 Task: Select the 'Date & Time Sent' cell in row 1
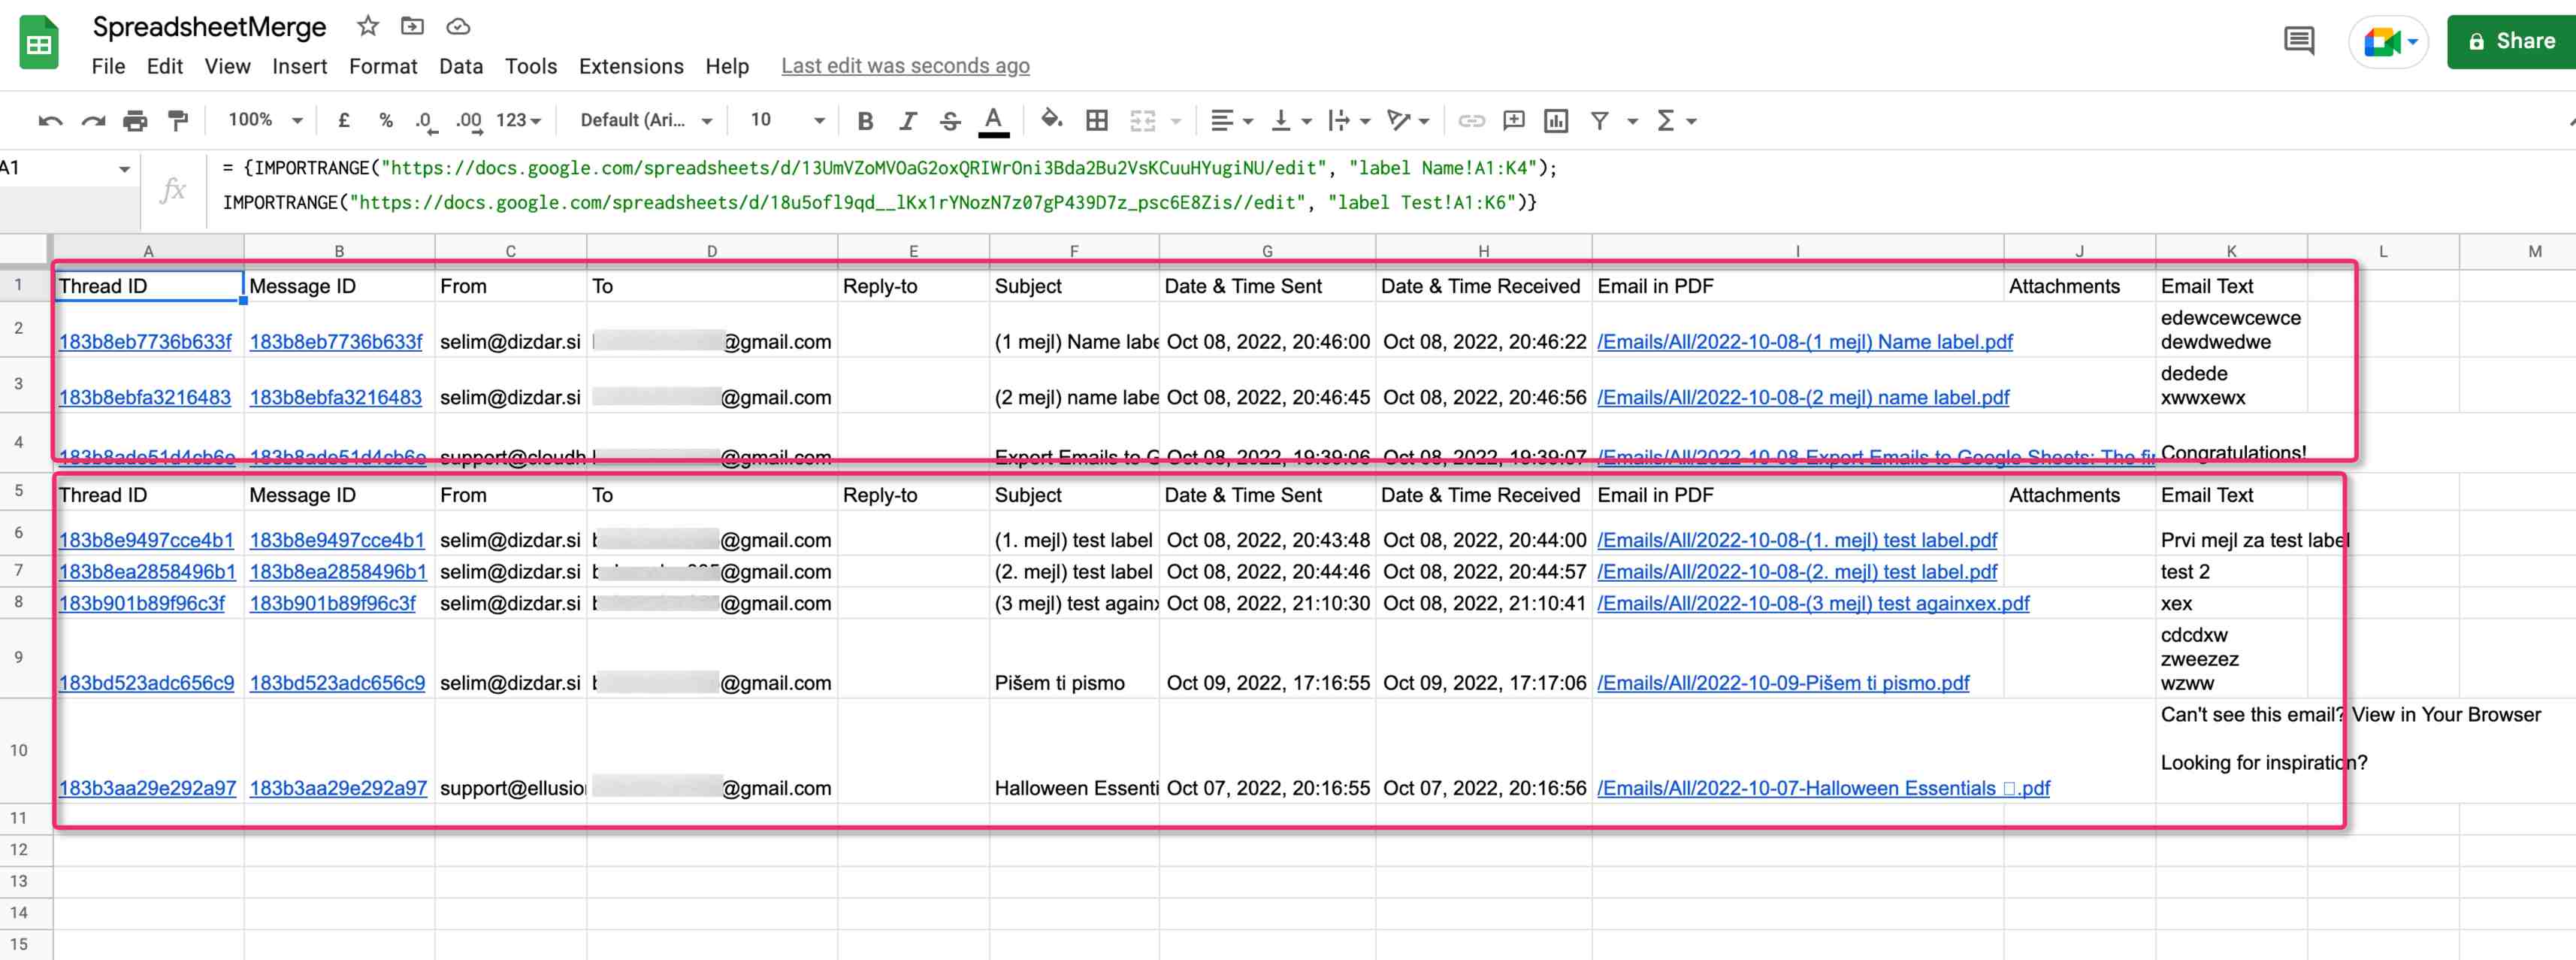[x=1267, y=286]
